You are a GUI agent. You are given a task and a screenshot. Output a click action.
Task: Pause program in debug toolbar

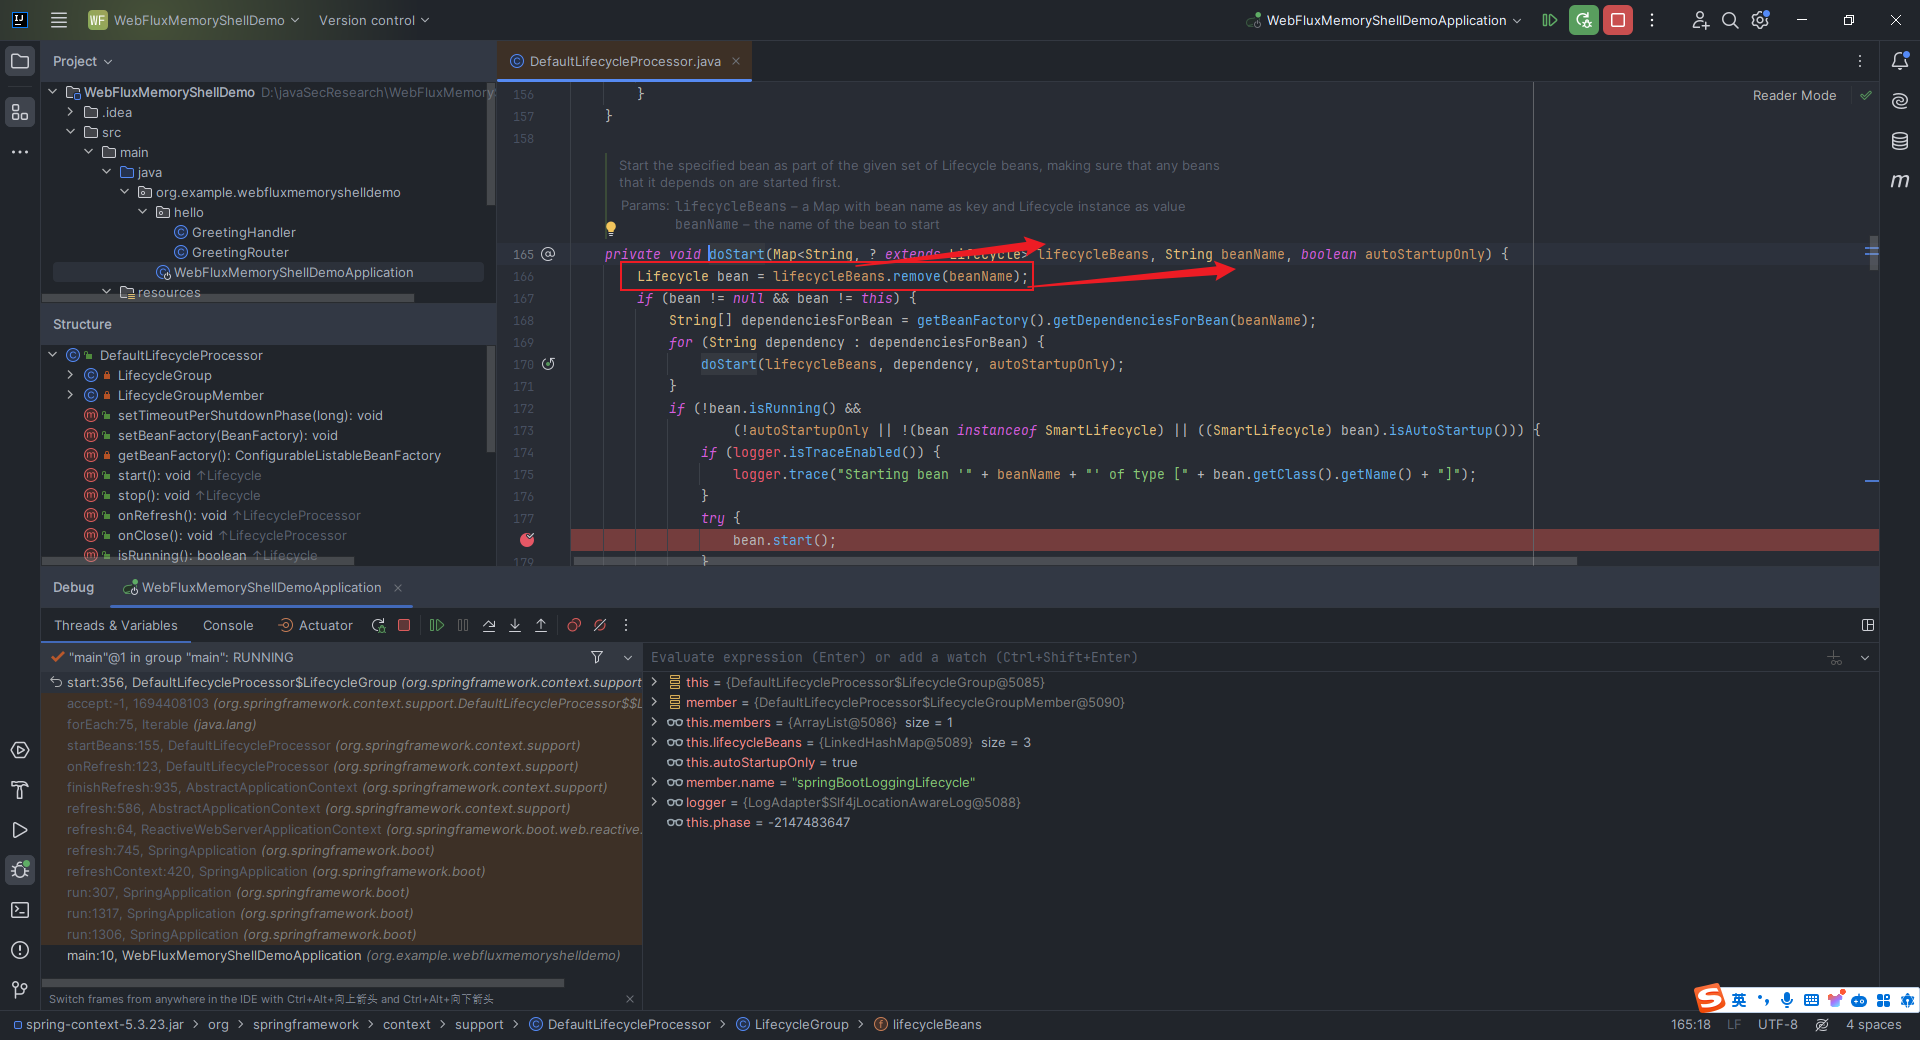pos(463,625)
